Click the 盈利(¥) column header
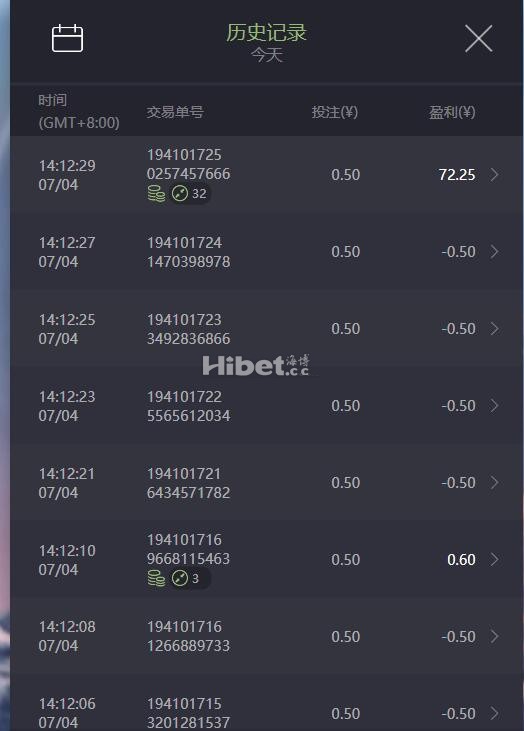Viewport: 524px width, 731px height. (x=452, y=112)
